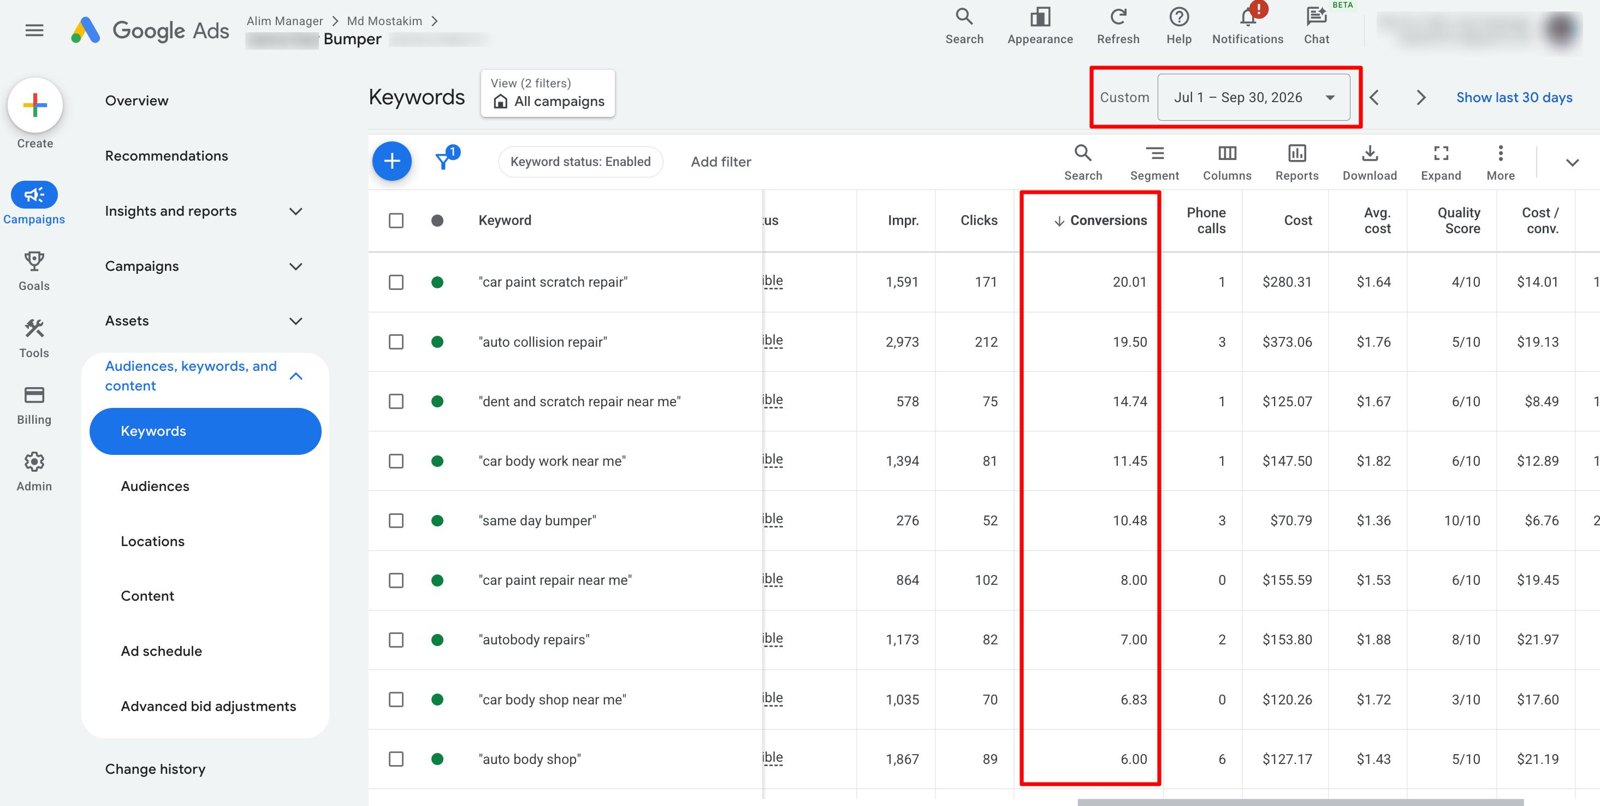Open the Columns toolbar option
The height and width of the screenshot is (806, 1600).
pos(1227,162)
